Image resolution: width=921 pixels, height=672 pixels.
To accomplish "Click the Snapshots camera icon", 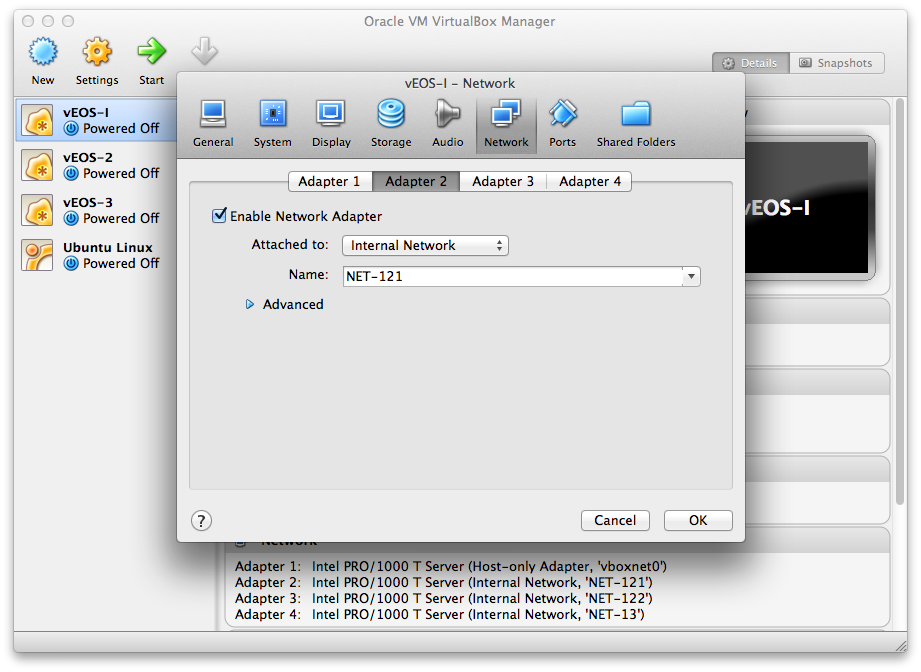I will point(805,63).
